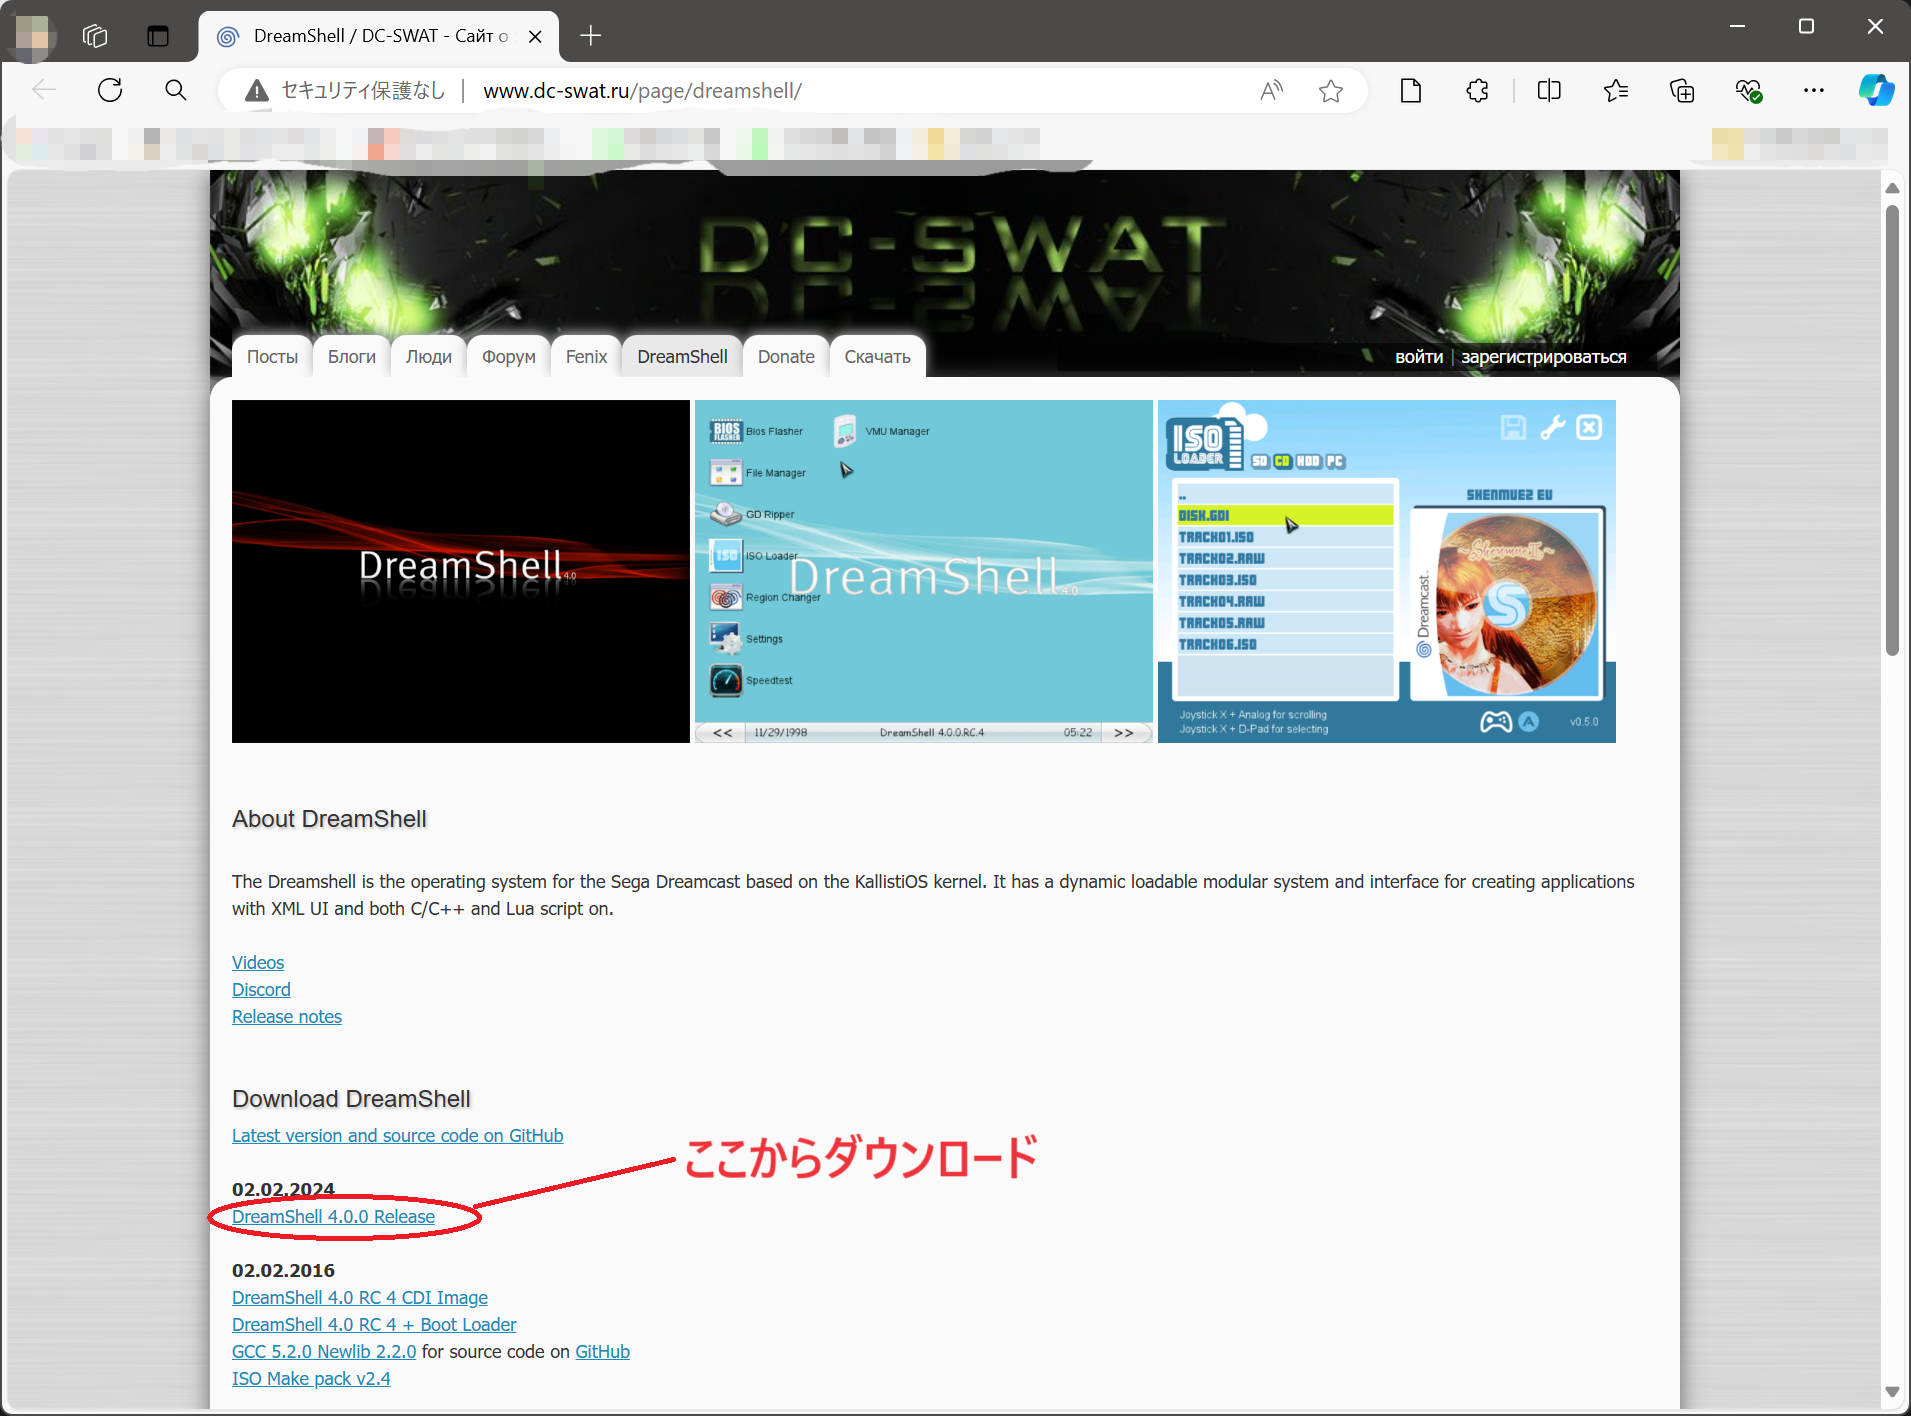Image resolution: width=1911 pixels, height=1416 pixels.
Task: Open the GitHub source code link
Action: pos(602,1351)
